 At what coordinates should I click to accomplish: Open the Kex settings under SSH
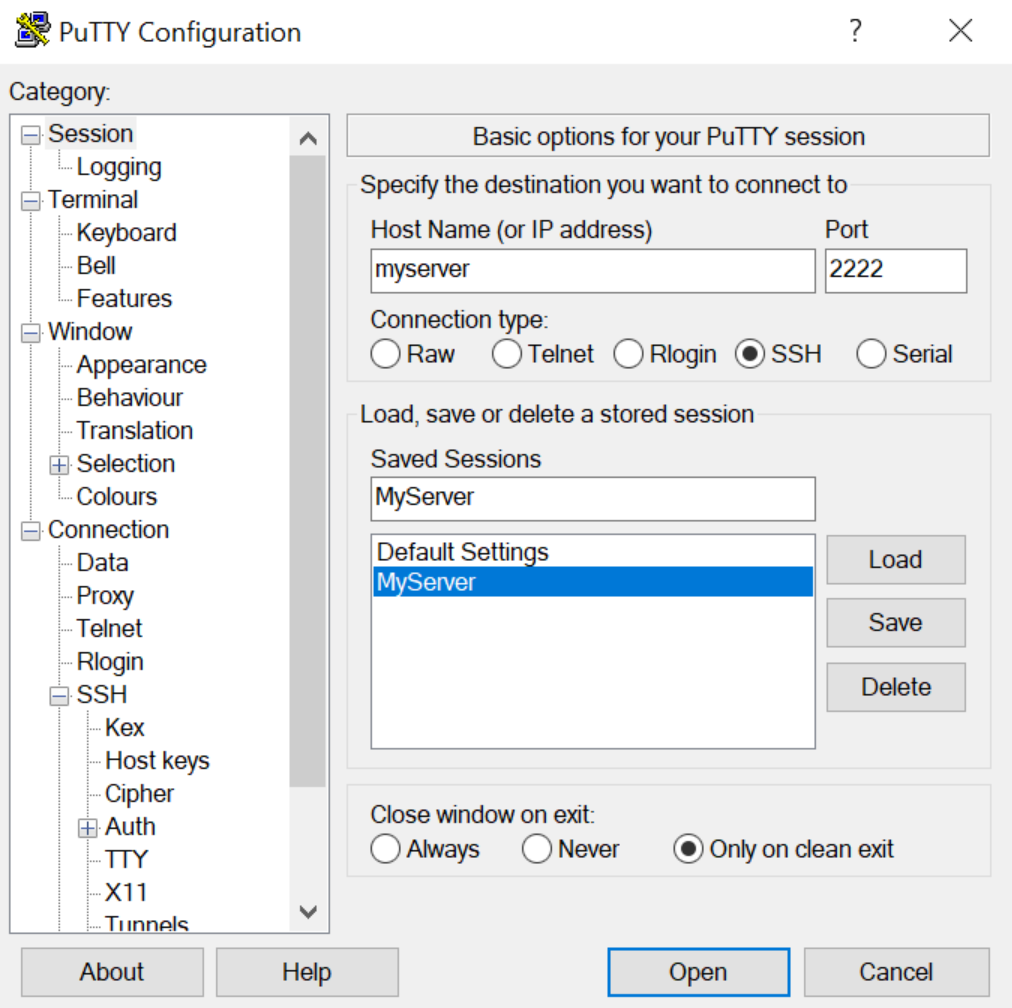click(x=123, y=727)
